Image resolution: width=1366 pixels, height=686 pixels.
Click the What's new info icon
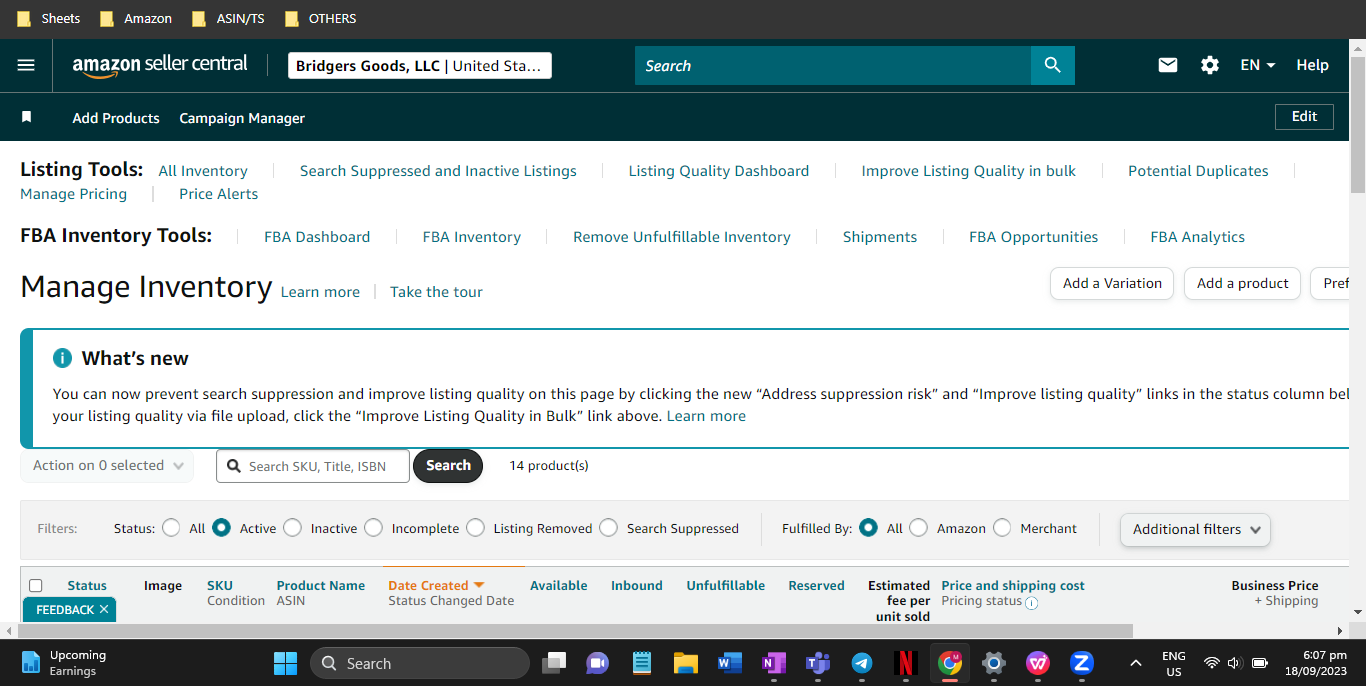point(62,358)
